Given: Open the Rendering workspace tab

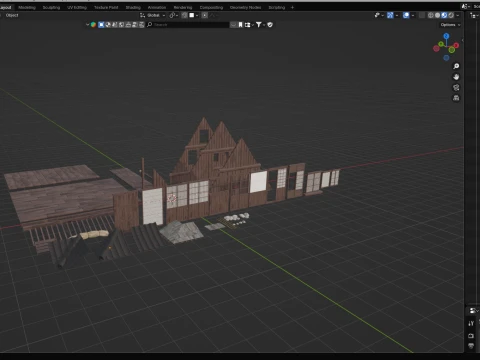Looking at the screenshot, I should (183, 7).
